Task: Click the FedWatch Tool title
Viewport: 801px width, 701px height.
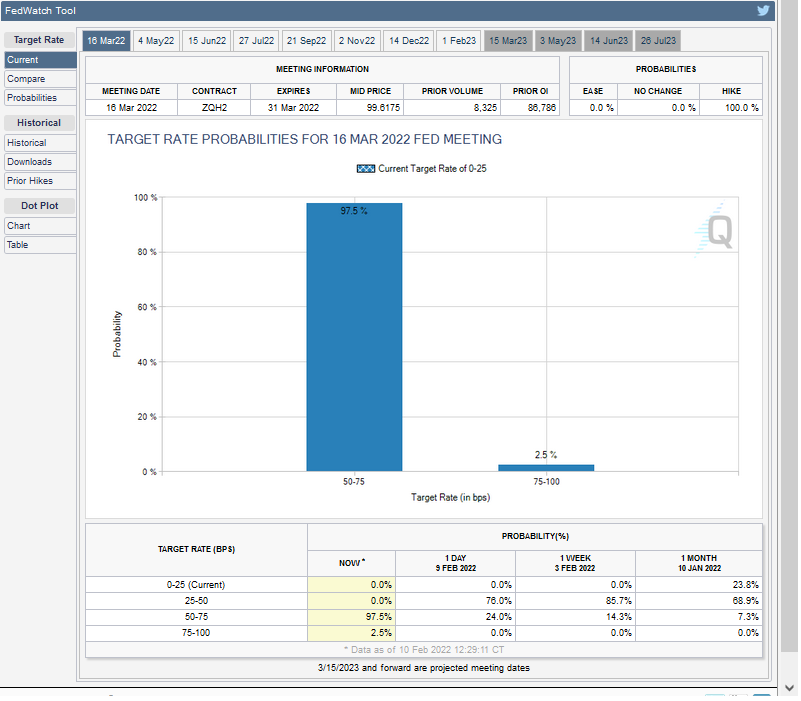Action: pyautogui.click(x=40, y=11)
